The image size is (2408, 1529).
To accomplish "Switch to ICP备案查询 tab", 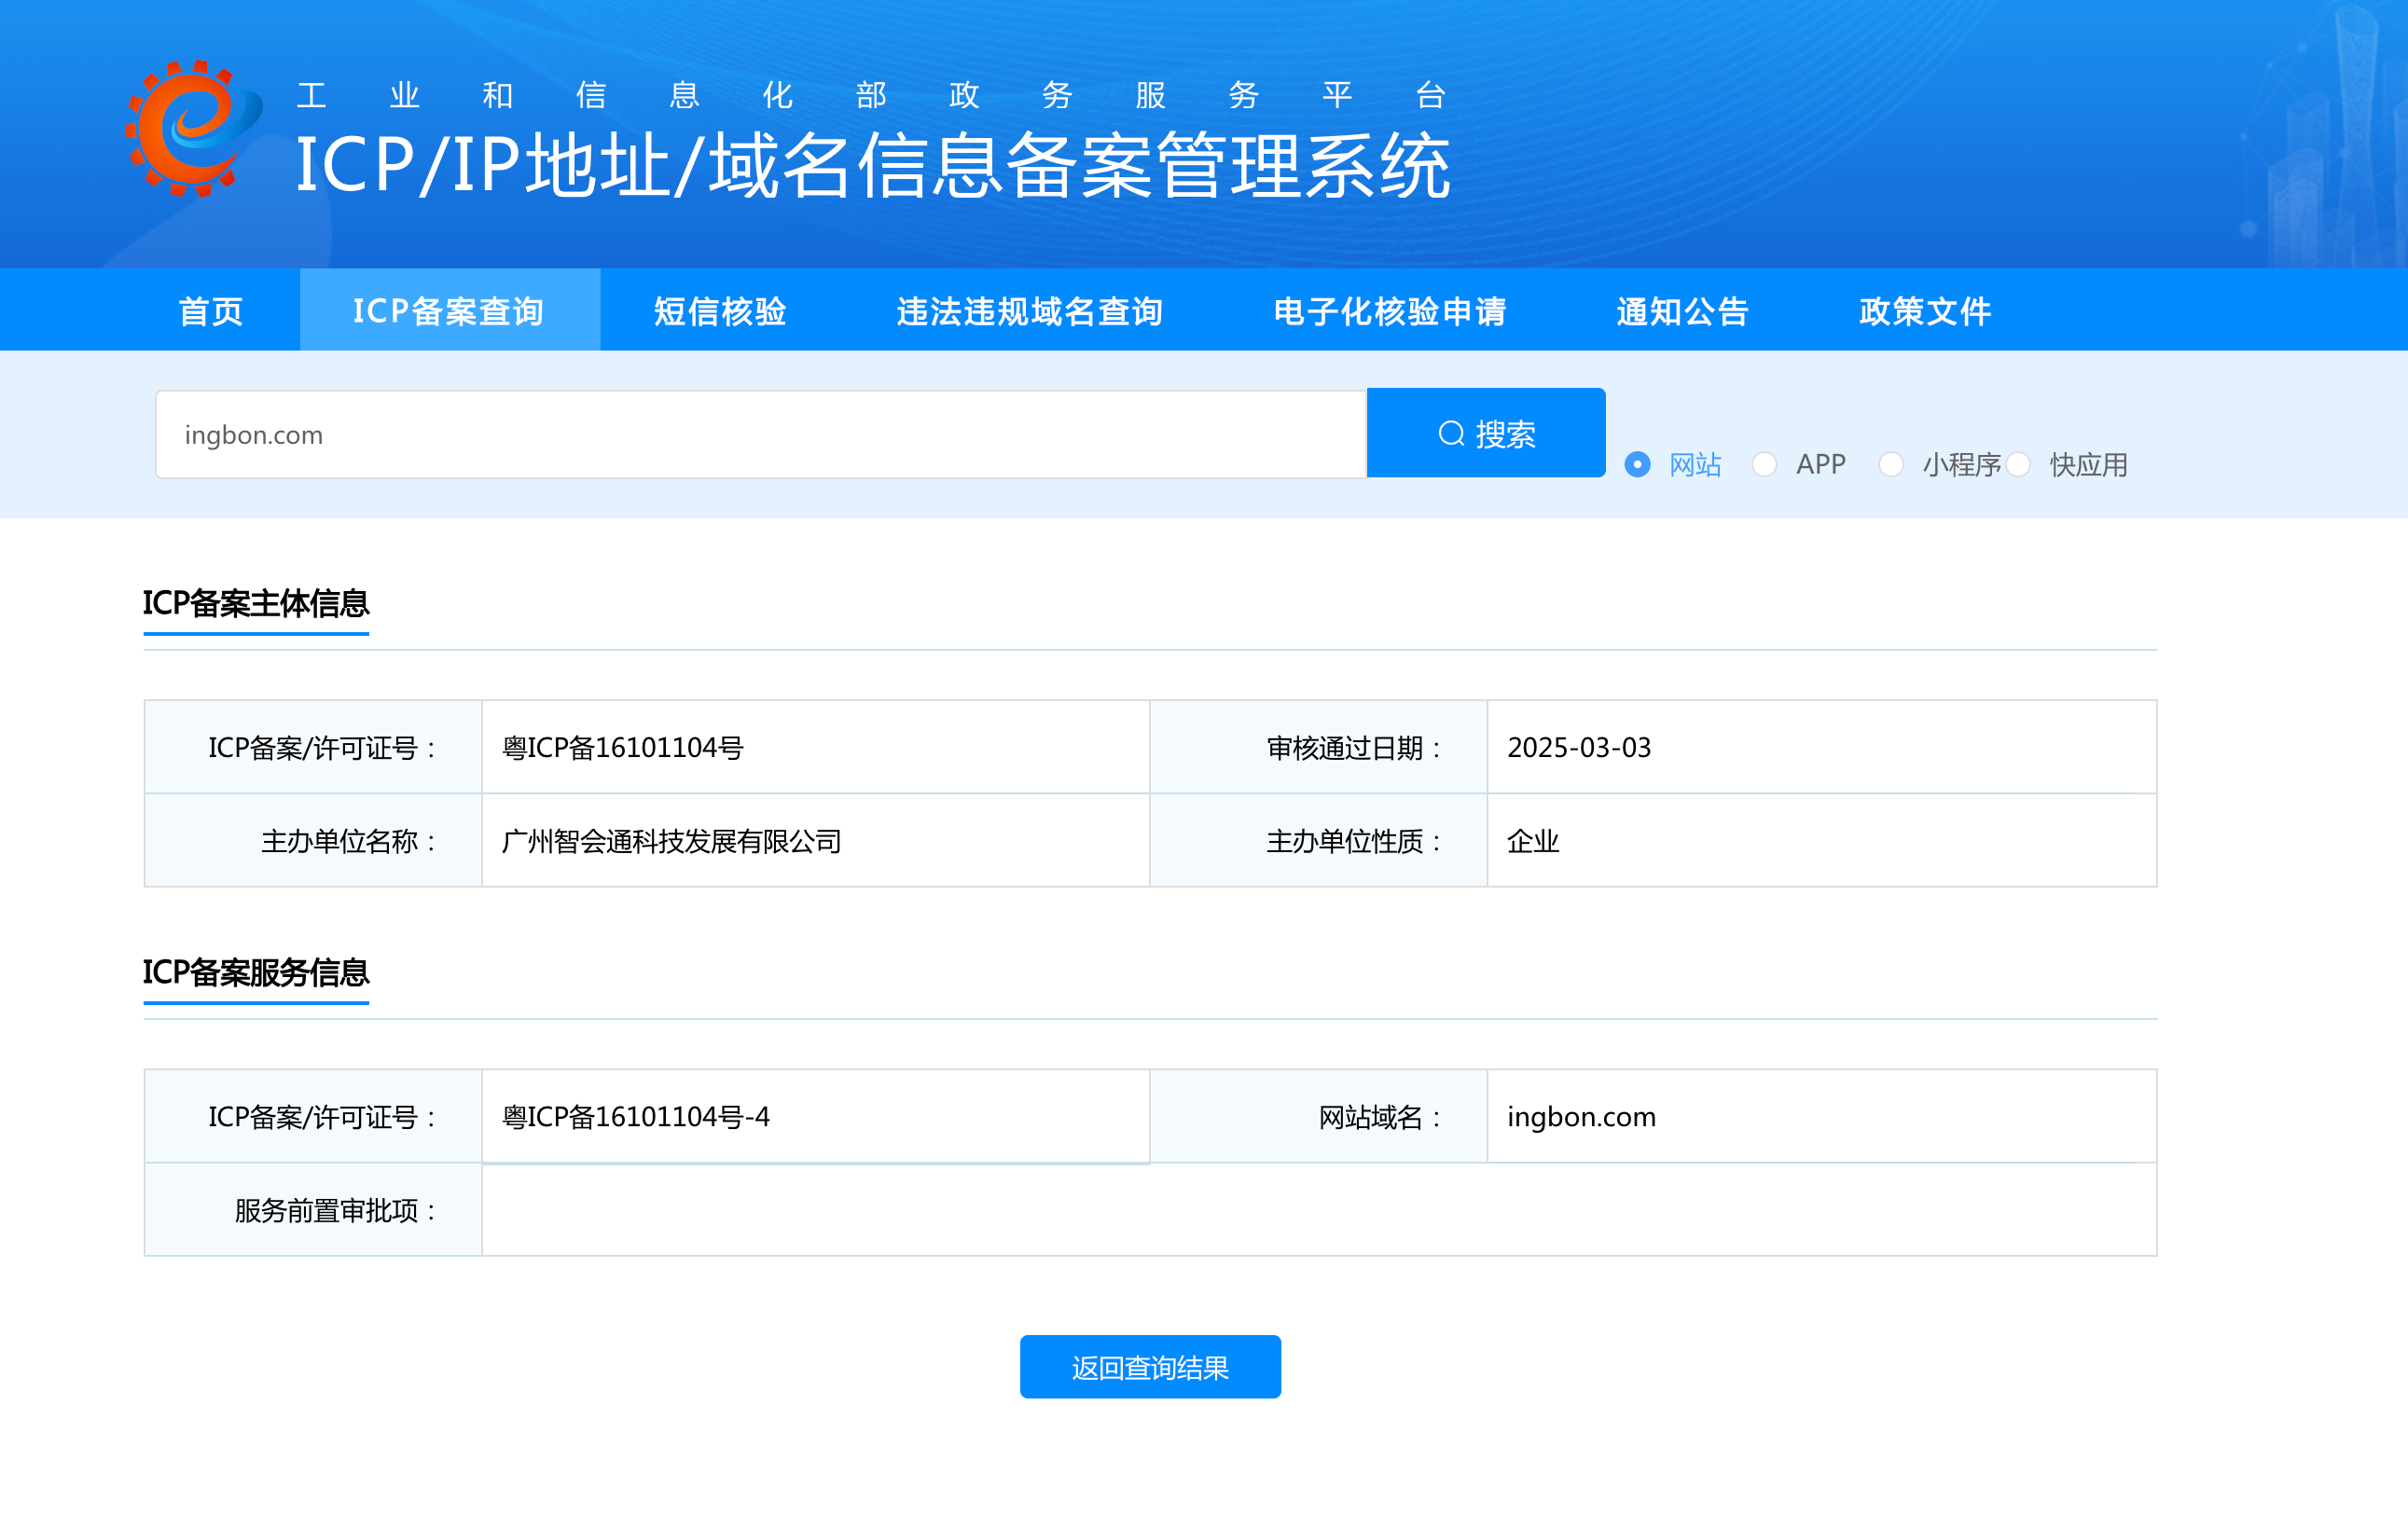I will (x=449, y=311).
